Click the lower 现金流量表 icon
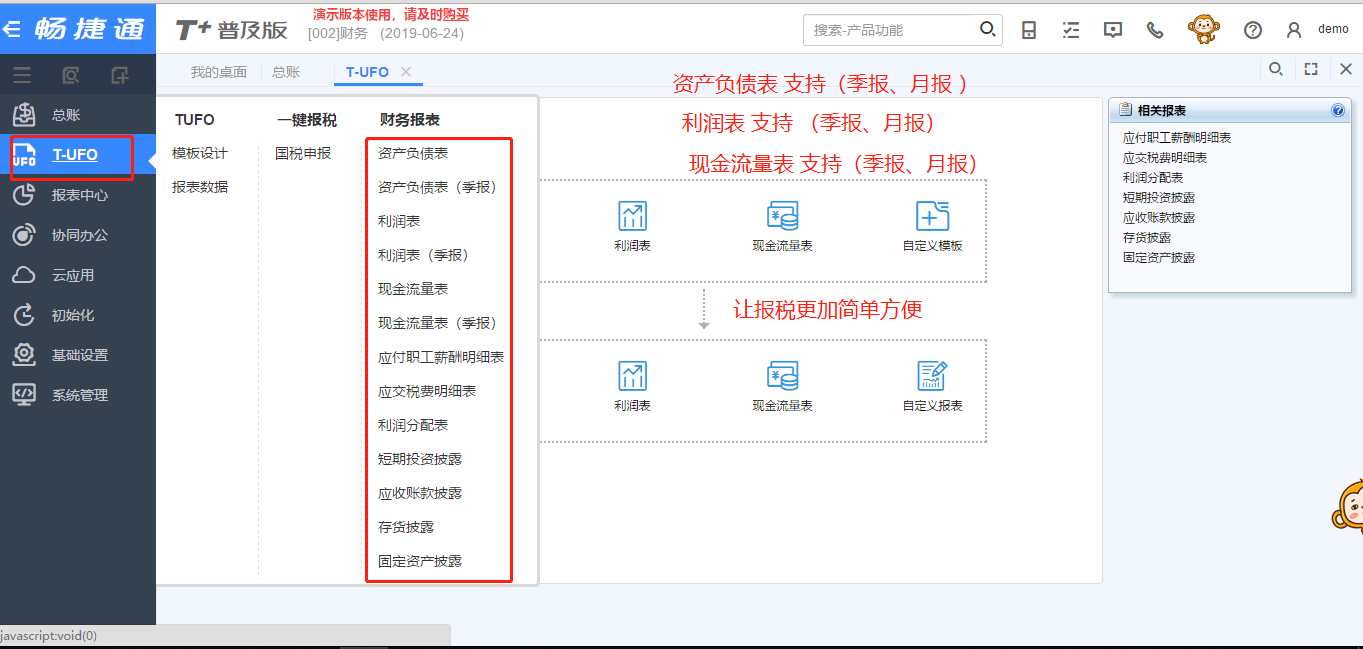Image resolution: width=1363 pixels, height=649 pixels. coord(782,376)
